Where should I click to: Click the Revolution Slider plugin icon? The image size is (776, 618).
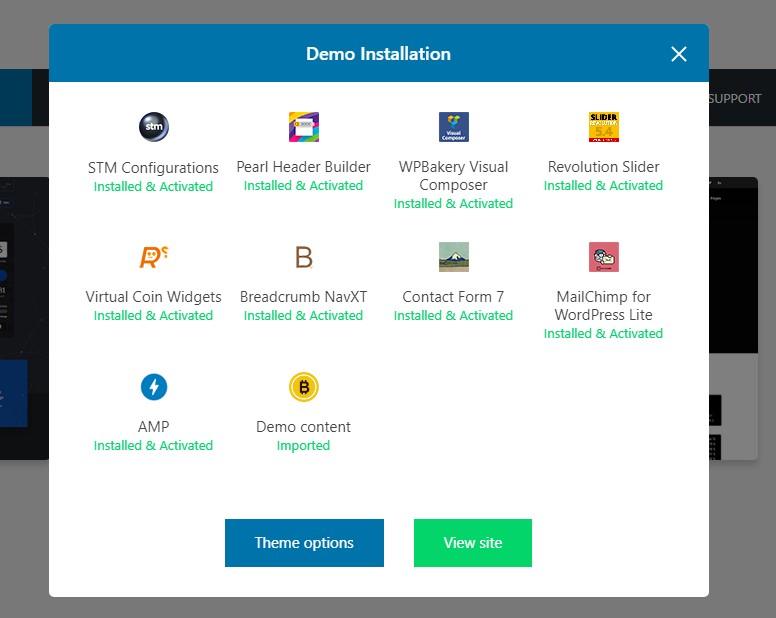click(603, 127)
